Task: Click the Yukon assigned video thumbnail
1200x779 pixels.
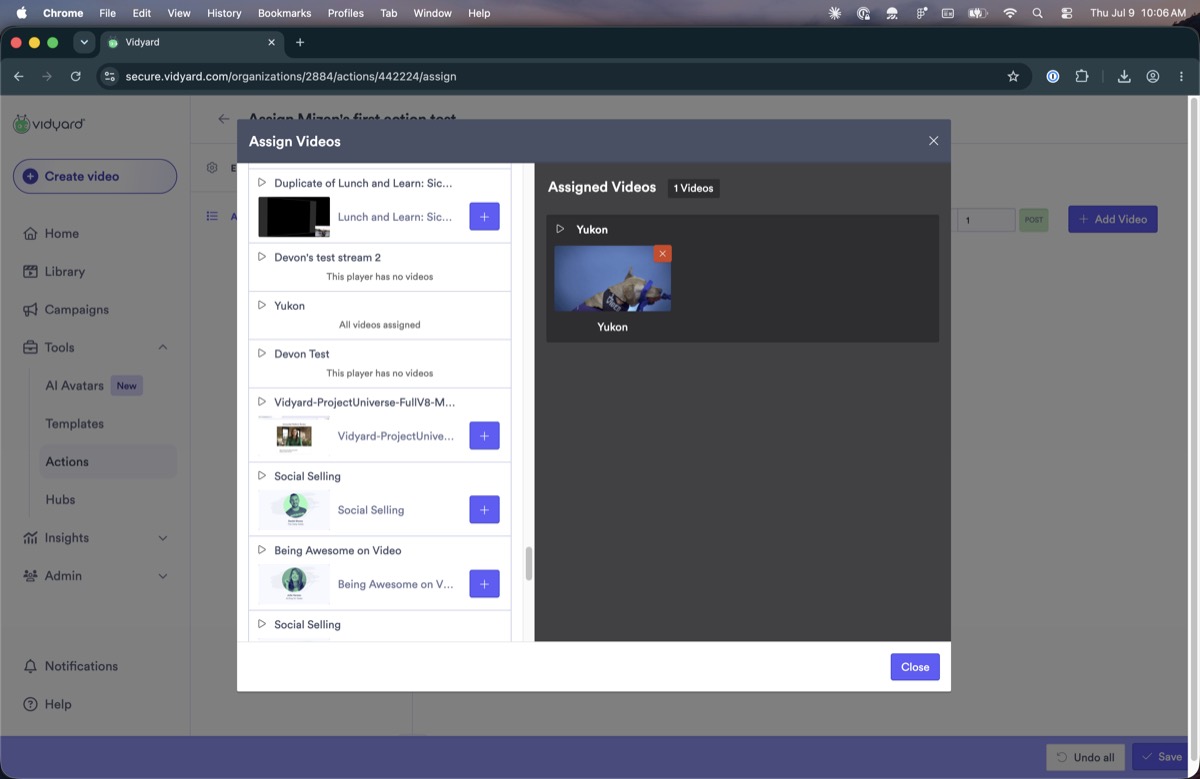Action: click(x=612, y=278)
